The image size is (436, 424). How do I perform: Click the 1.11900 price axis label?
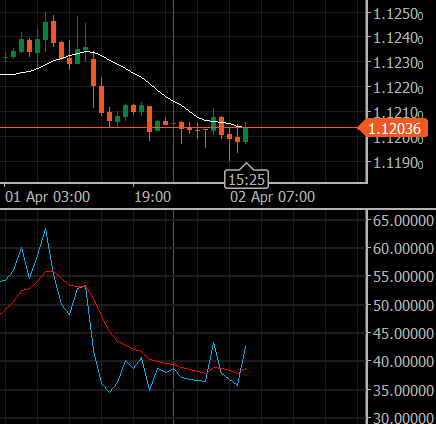(398, 163)
